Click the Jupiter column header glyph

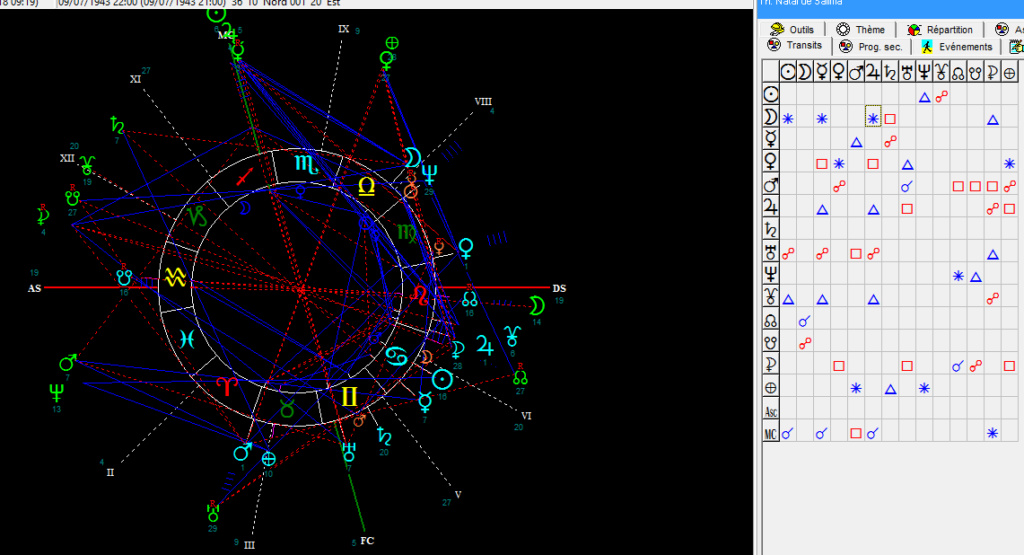872,71
